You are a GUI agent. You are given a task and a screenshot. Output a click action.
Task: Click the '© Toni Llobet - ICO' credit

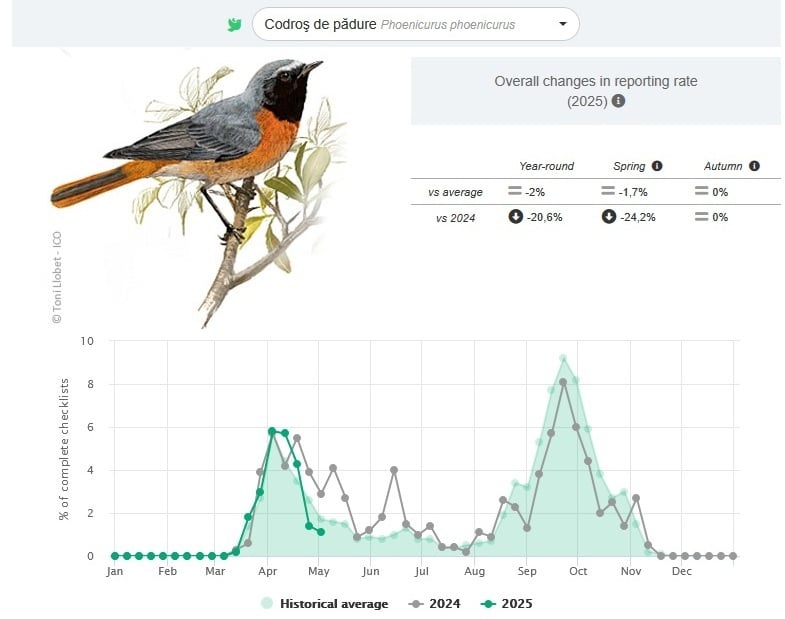pos(57,277)
